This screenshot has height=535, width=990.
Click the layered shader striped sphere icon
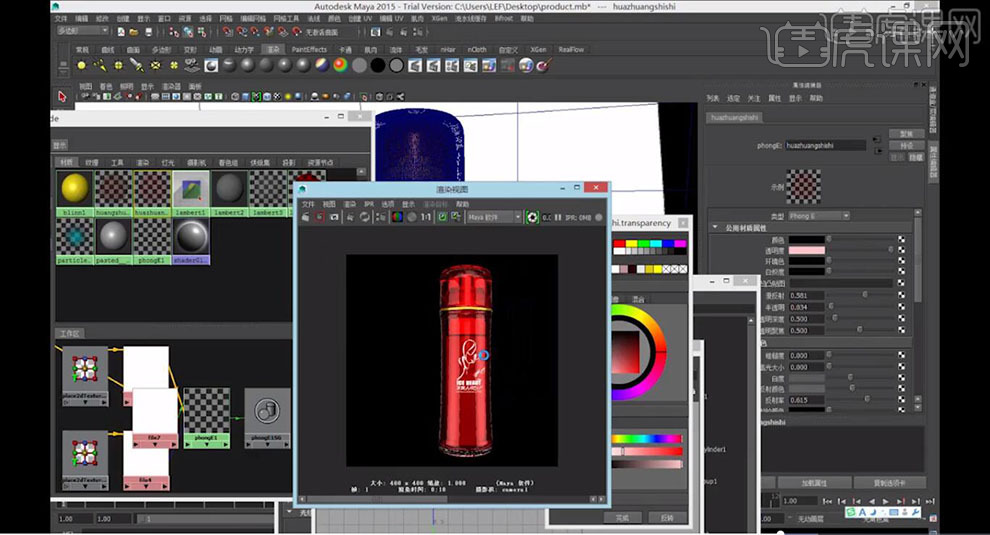click(322, 65)
